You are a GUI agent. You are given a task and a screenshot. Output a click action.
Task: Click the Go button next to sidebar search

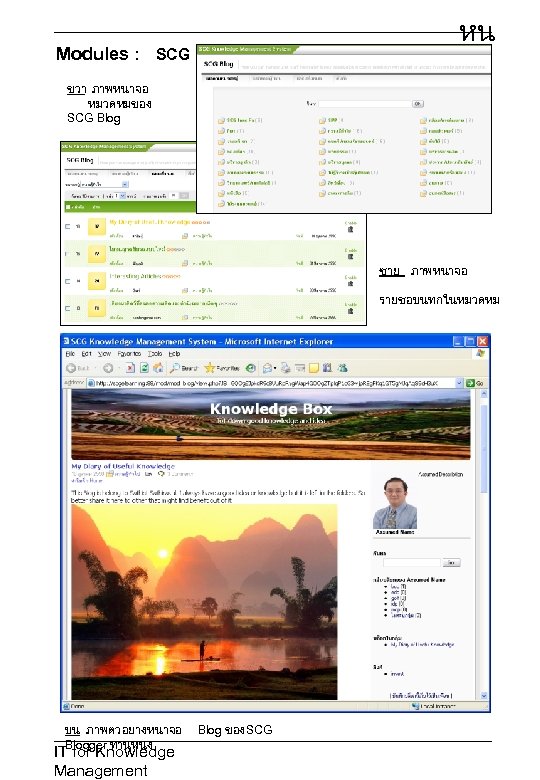point(451,563)
